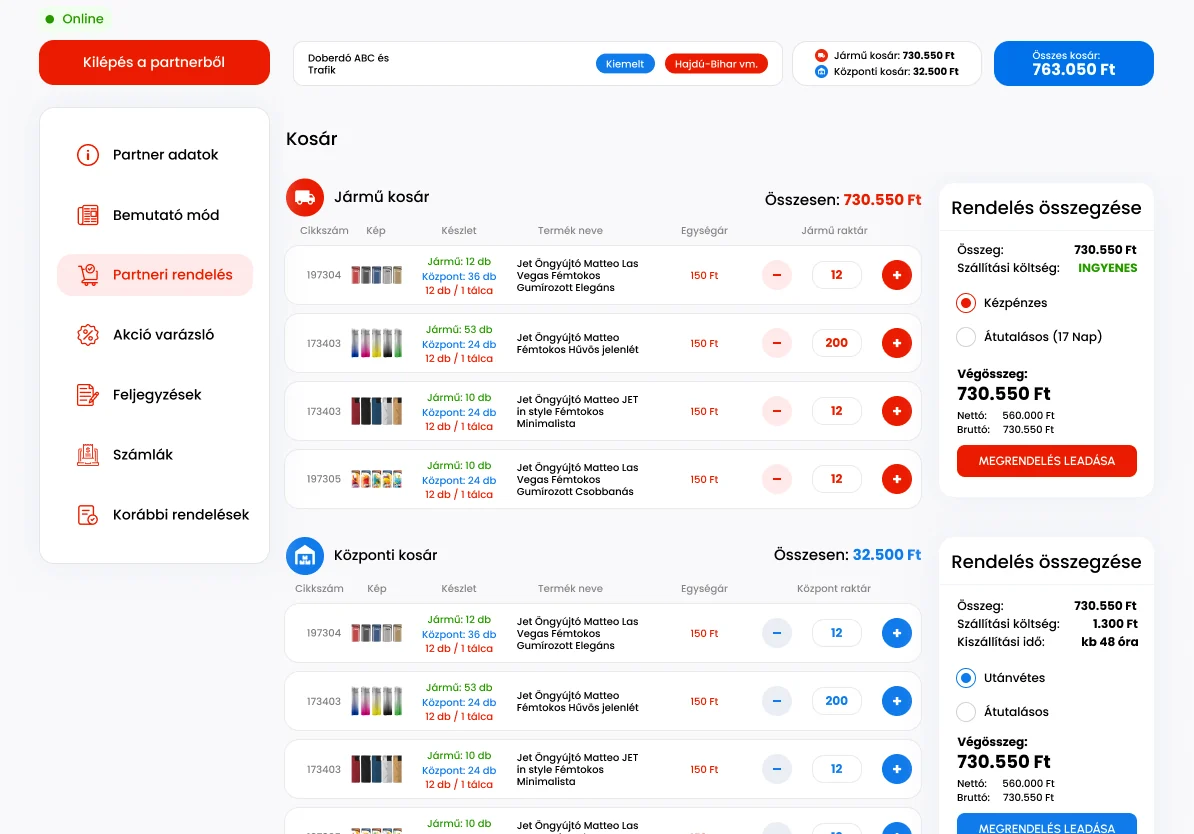The height and width of the screenshot is (834, 1194).
Task: Click the Akció varázsló percent badge icon
Action: [x=88, y=334]
